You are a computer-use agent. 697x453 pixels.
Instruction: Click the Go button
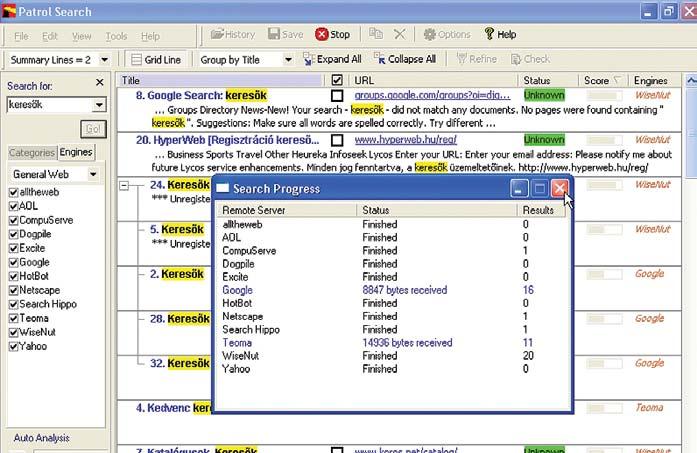93,129
